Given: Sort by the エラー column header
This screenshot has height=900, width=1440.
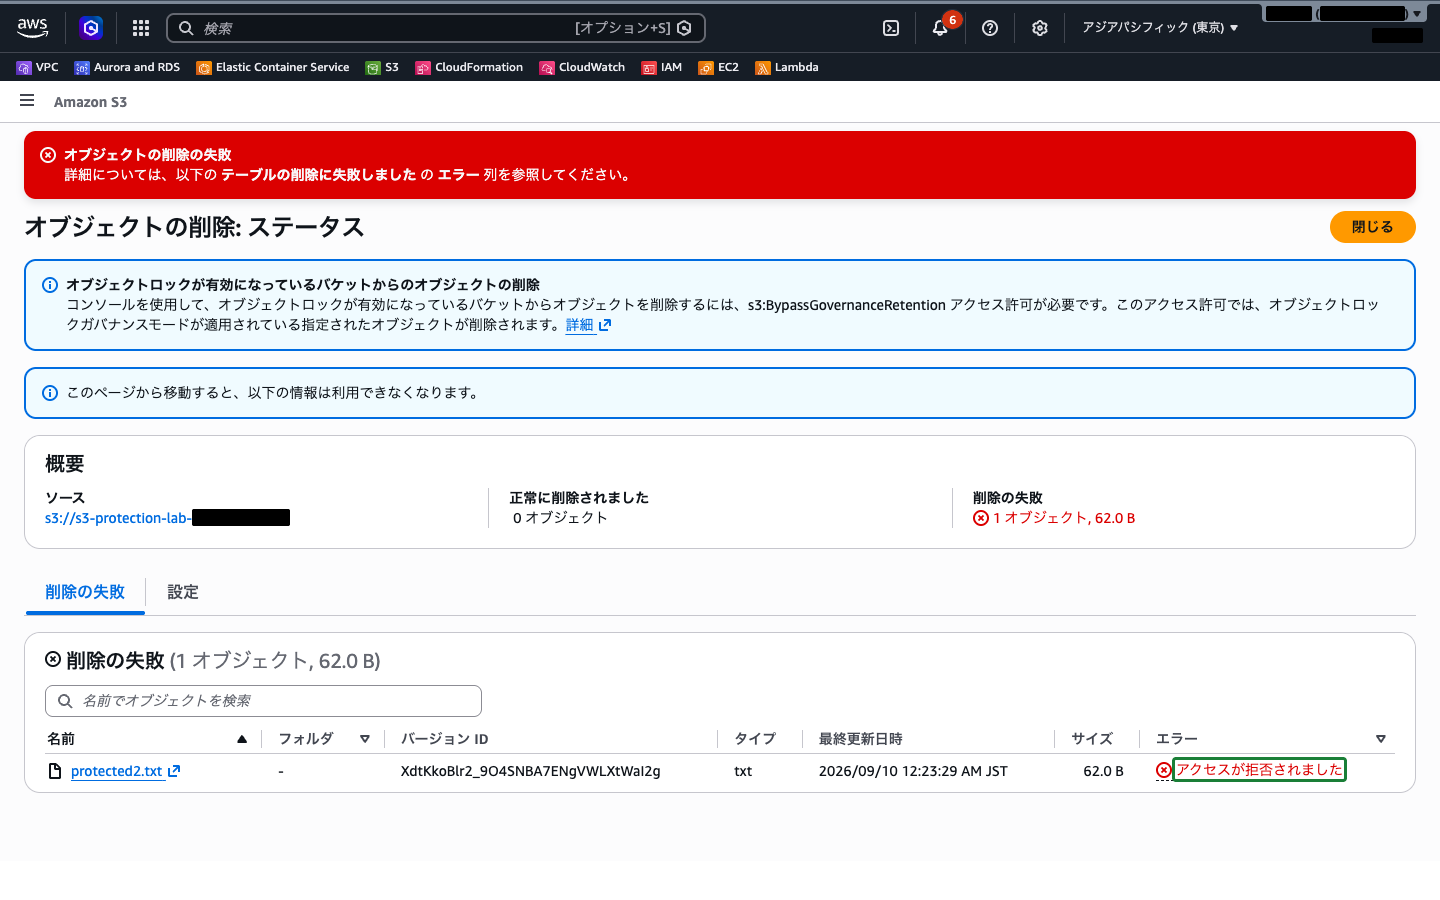Looking at the screenshot, I should click(x=1270, y=739).
